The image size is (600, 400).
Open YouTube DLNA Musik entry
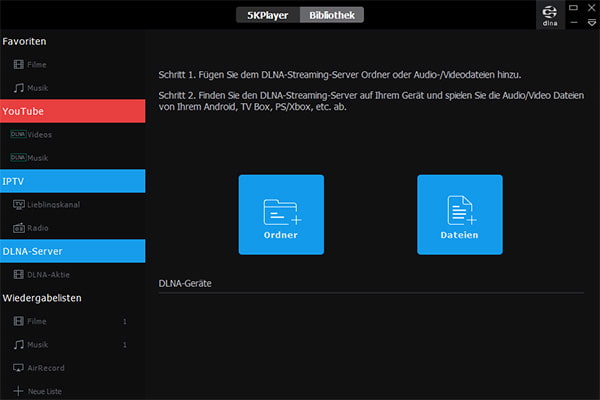73,158
